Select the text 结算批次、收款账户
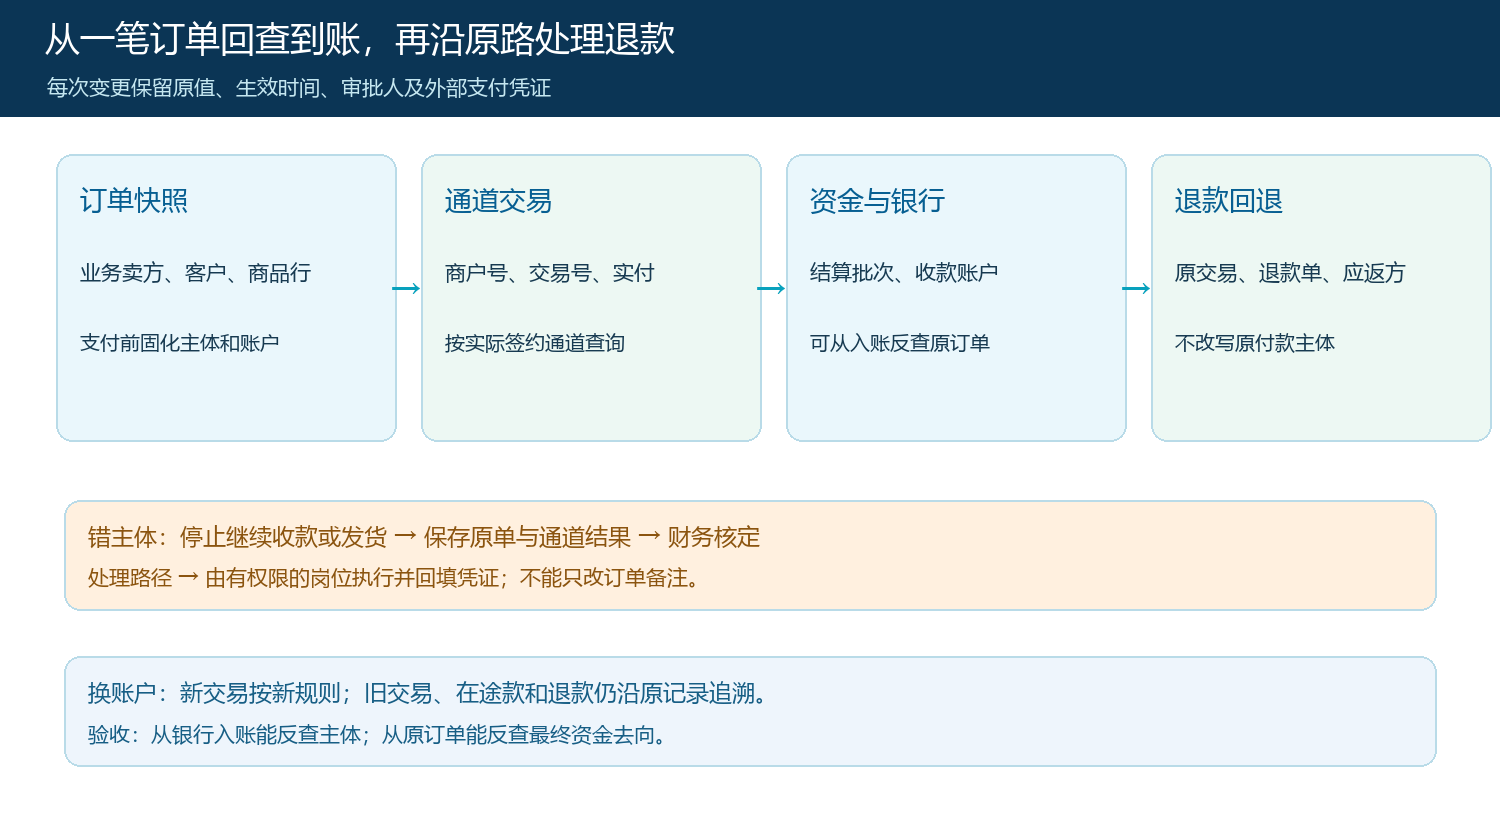Screen dimensions: 1500x840 pos(904,273)
